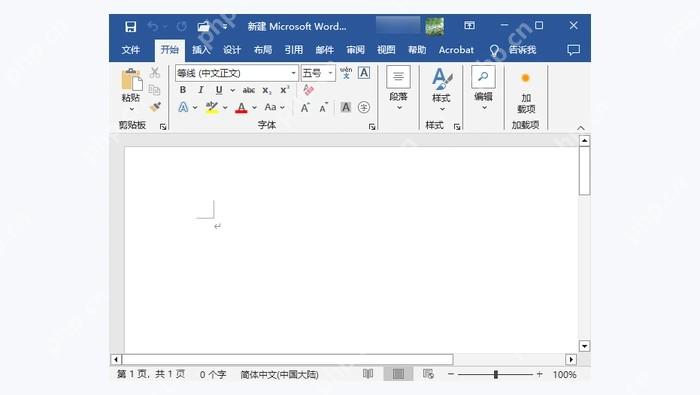Click the text effects A icon
Image resolution: width=700 pixels, height=395 pixels.
coord(183,107)
